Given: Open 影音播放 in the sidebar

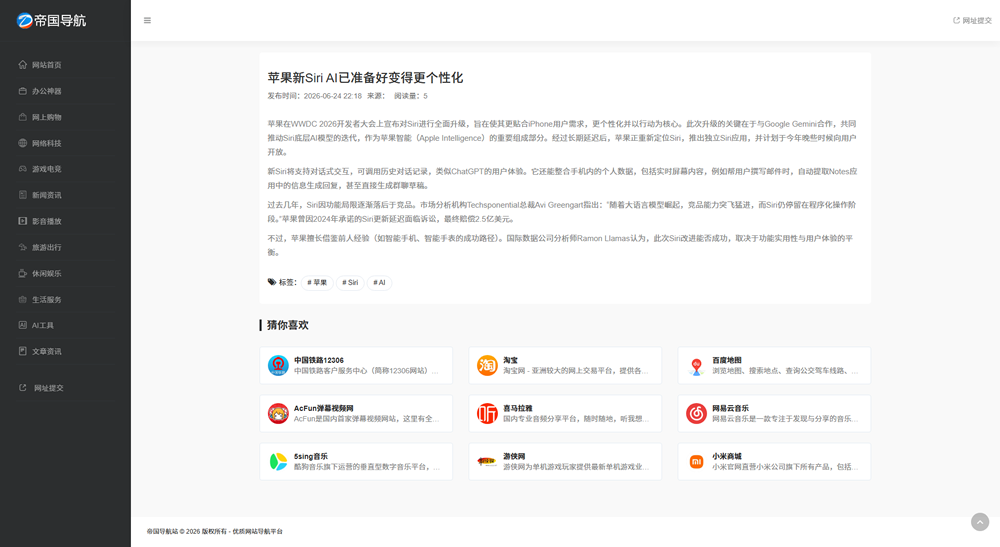Looking at the screenshot, I should 47,221.
